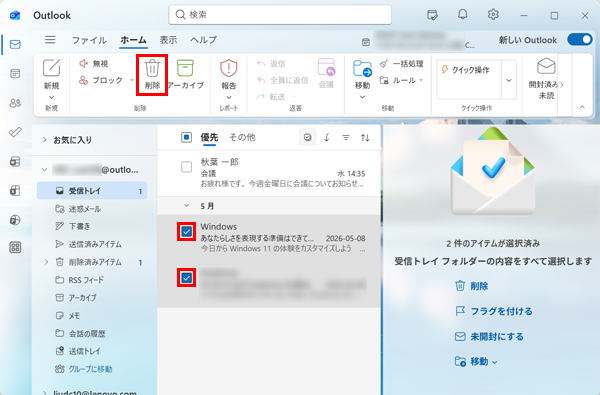Open the Mail module in left rail

[x=15, y=44]
